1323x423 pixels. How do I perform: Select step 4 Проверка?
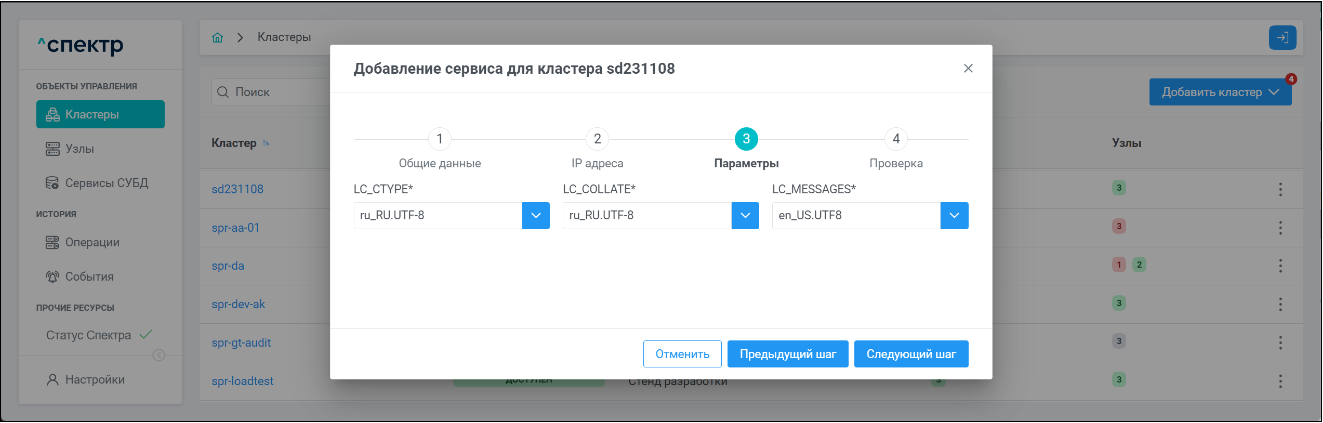click(895, 139)
